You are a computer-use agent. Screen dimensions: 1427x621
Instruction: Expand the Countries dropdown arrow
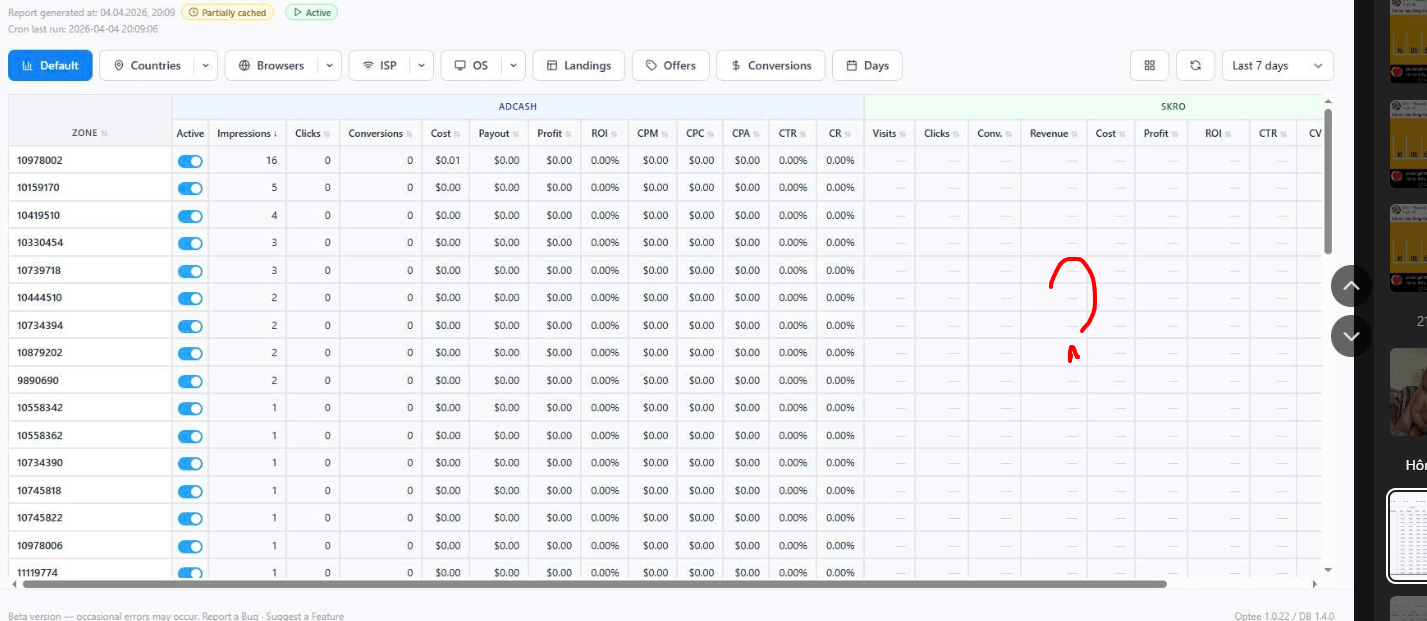(205, 65)
